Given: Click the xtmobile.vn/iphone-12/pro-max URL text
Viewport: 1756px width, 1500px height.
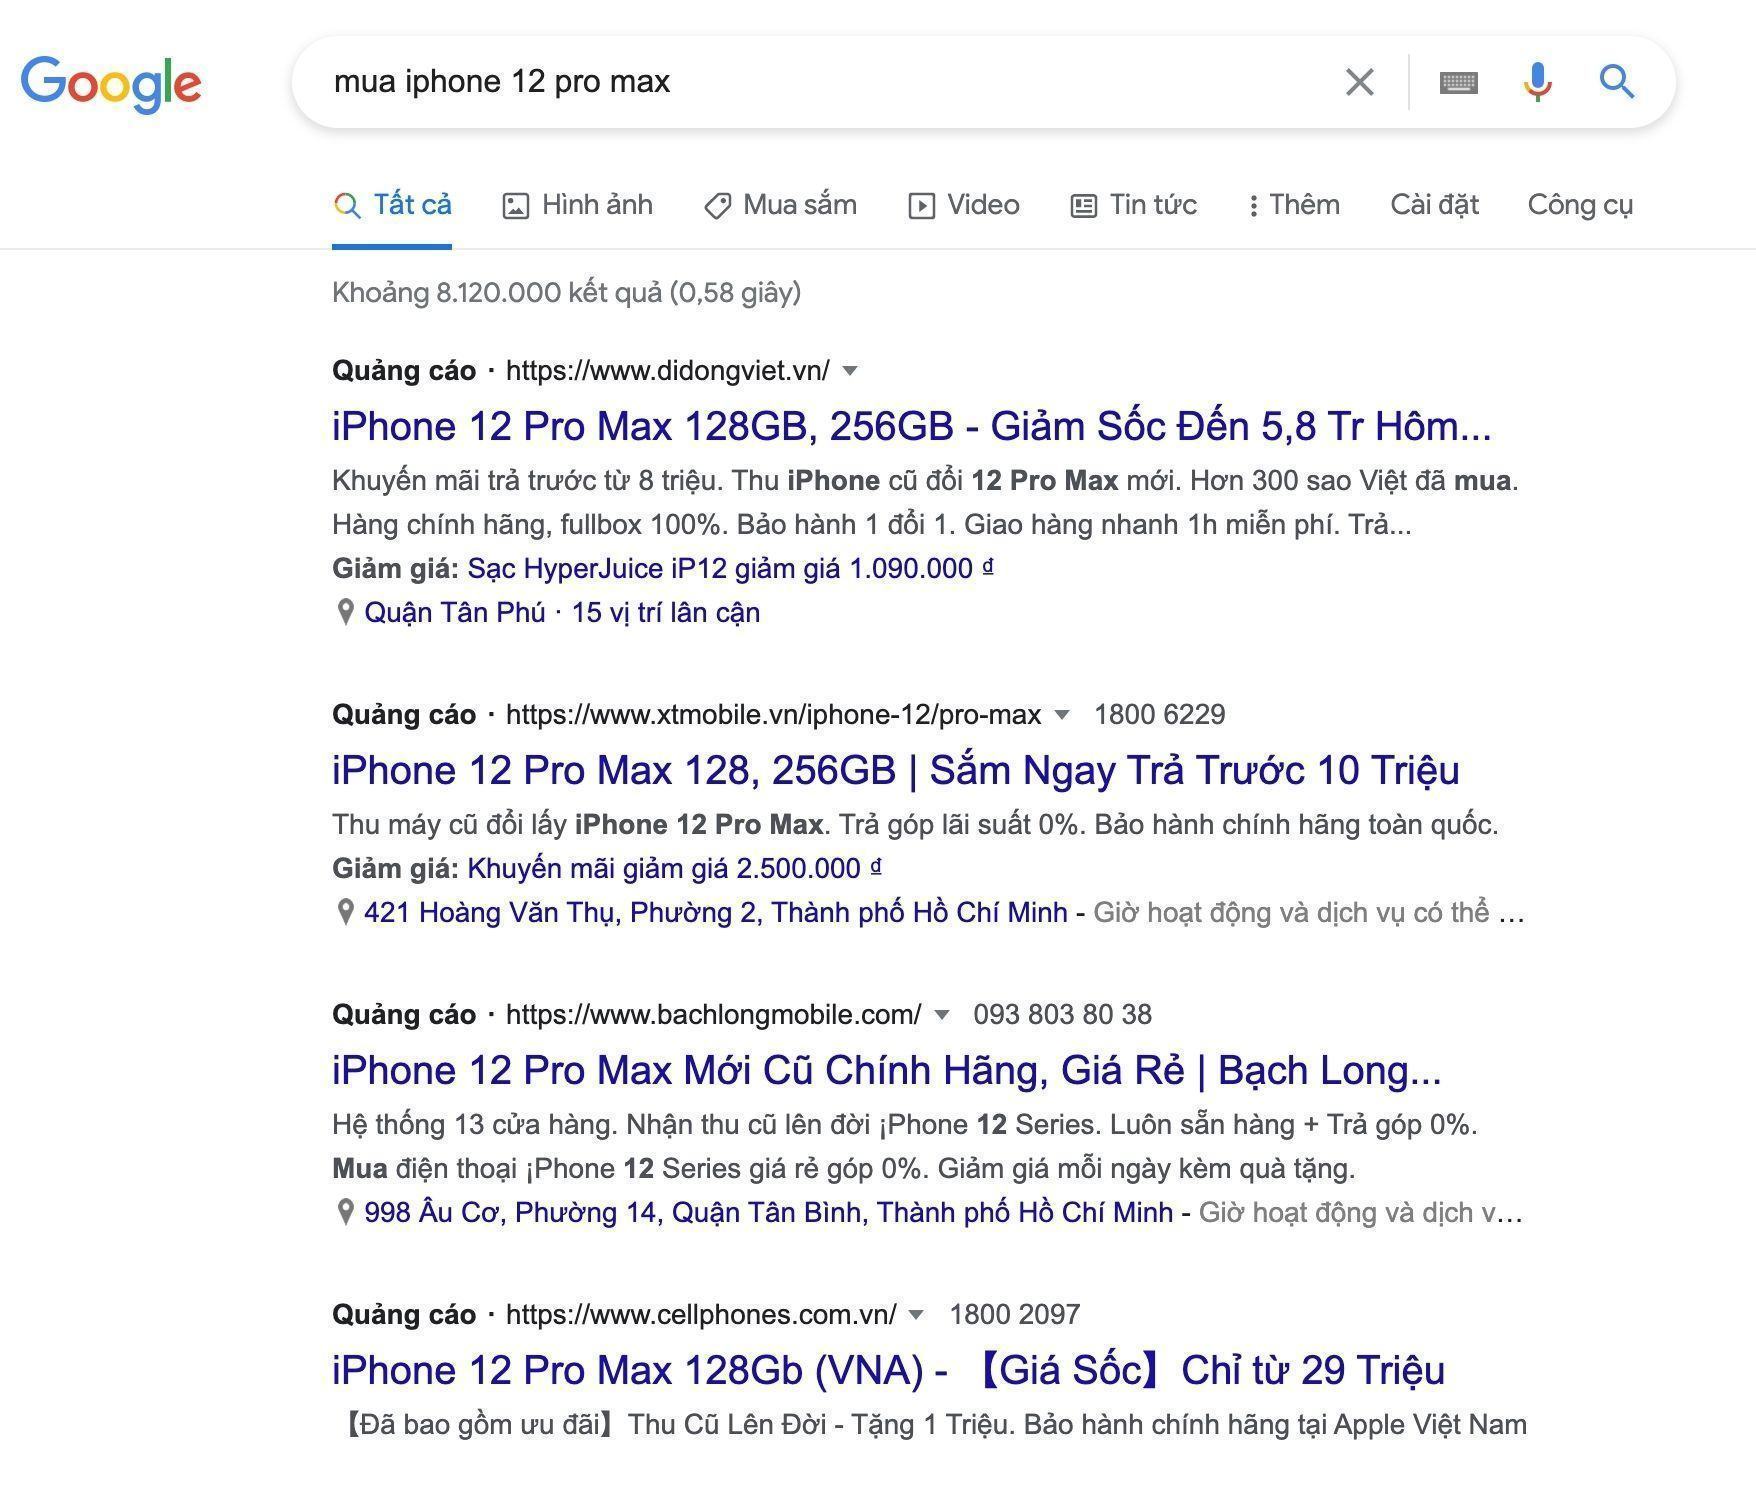Looking at the screenshot, I should click(x=774, y=715).
